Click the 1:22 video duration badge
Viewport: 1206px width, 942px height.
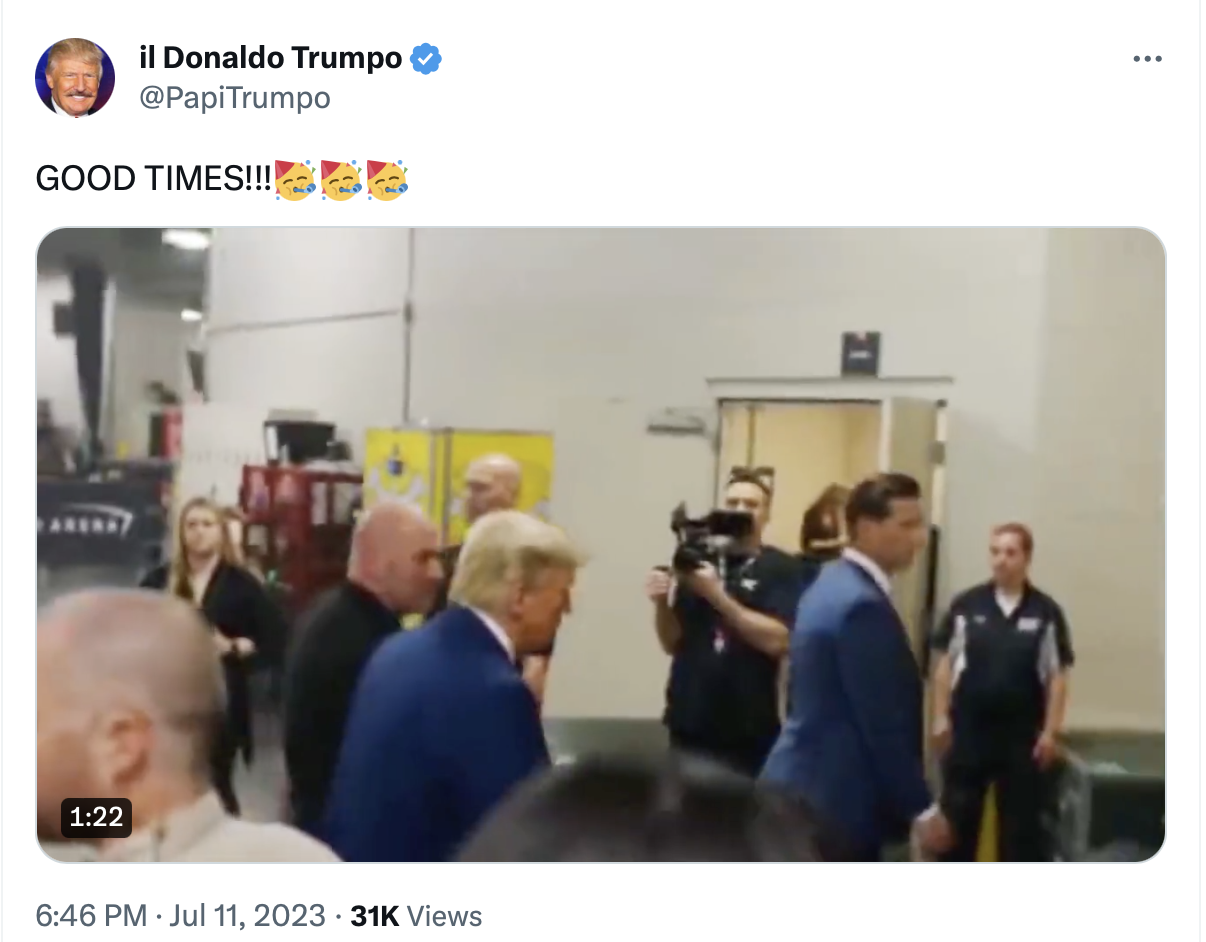pyautogui.click(x=96, y=817)
